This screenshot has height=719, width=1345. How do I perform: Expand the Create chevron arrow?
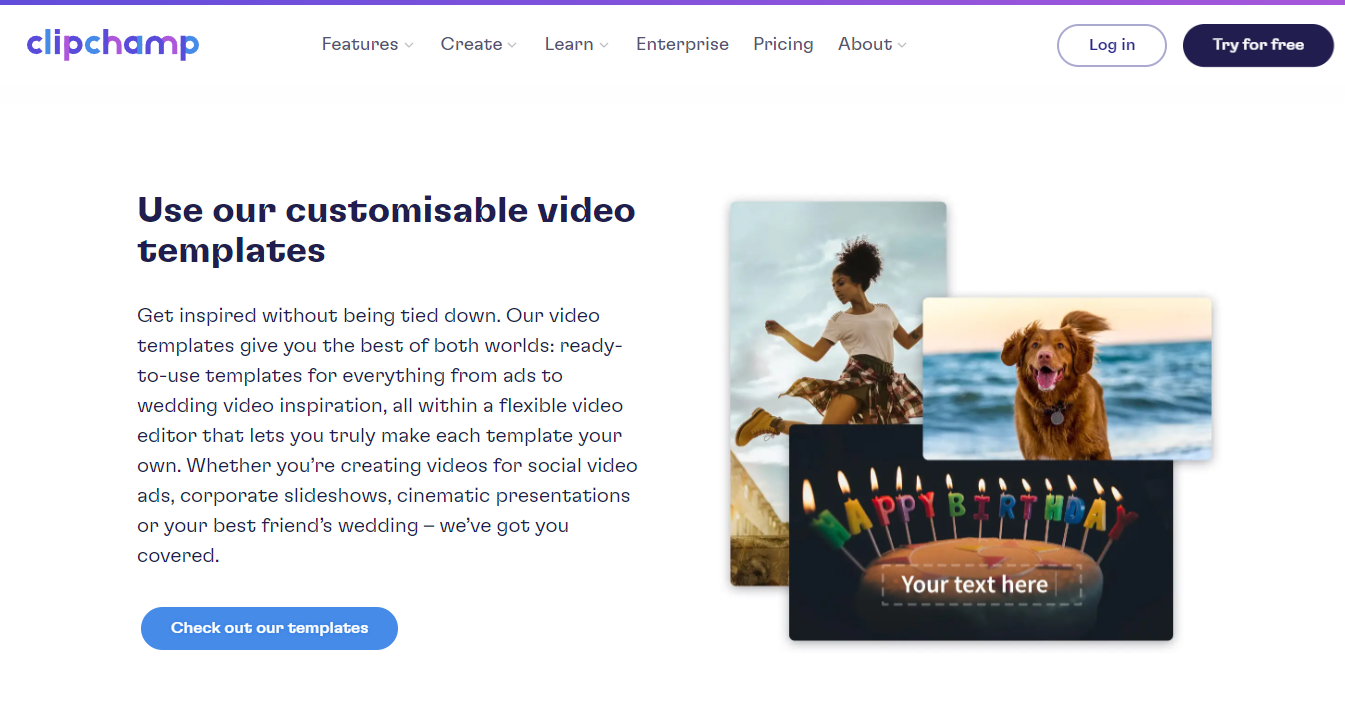point(512,45)
